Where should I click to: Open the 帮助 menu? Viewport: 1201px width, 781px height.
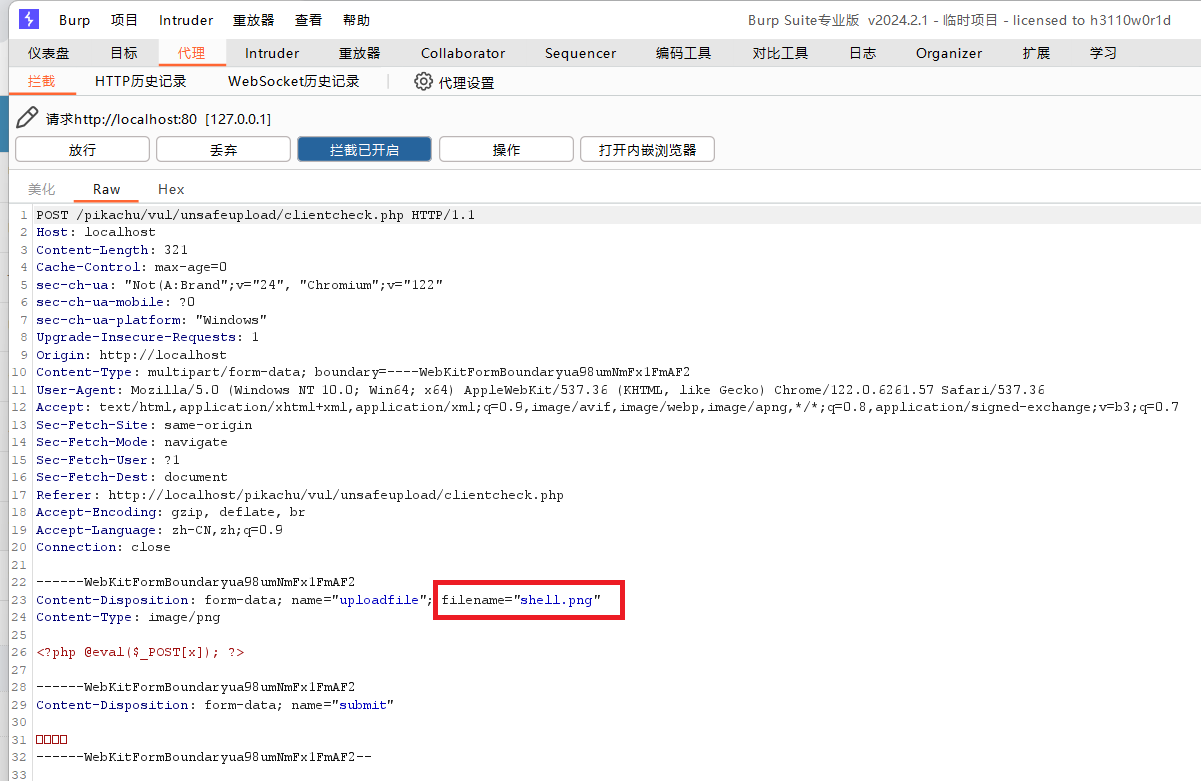point(356,20)
